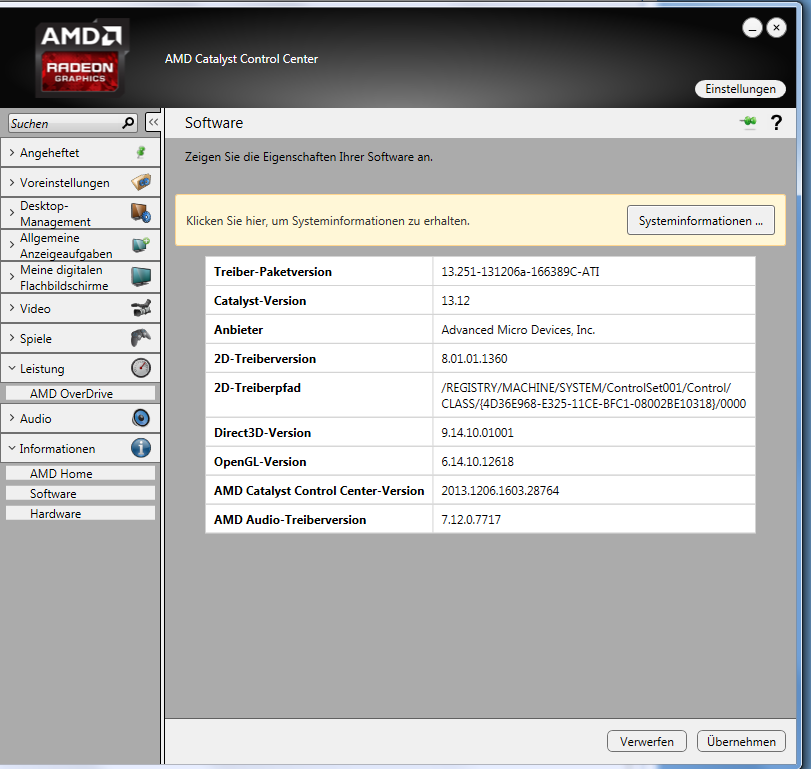
Task: Collapse the Leistung section
Action: (x=12, y=368)
